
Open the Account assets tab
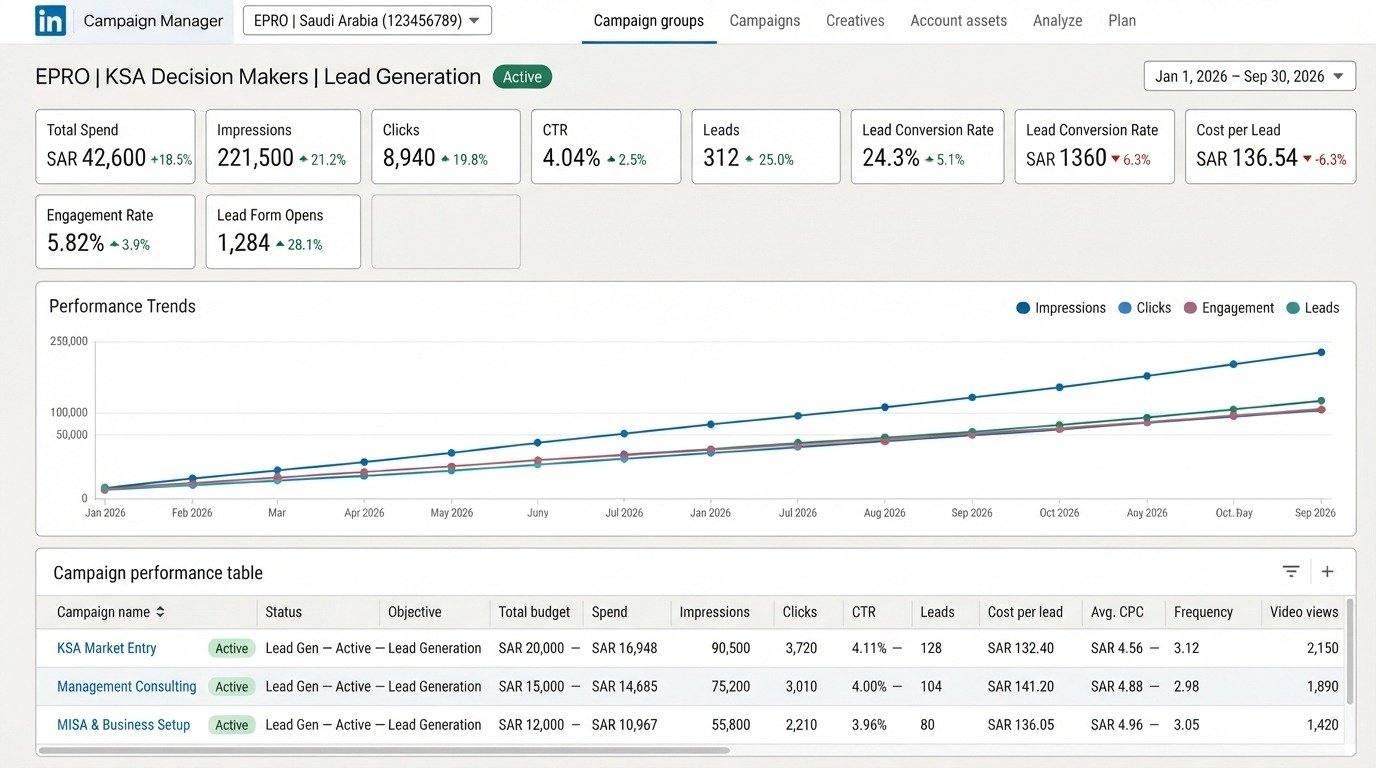point(959,21)
